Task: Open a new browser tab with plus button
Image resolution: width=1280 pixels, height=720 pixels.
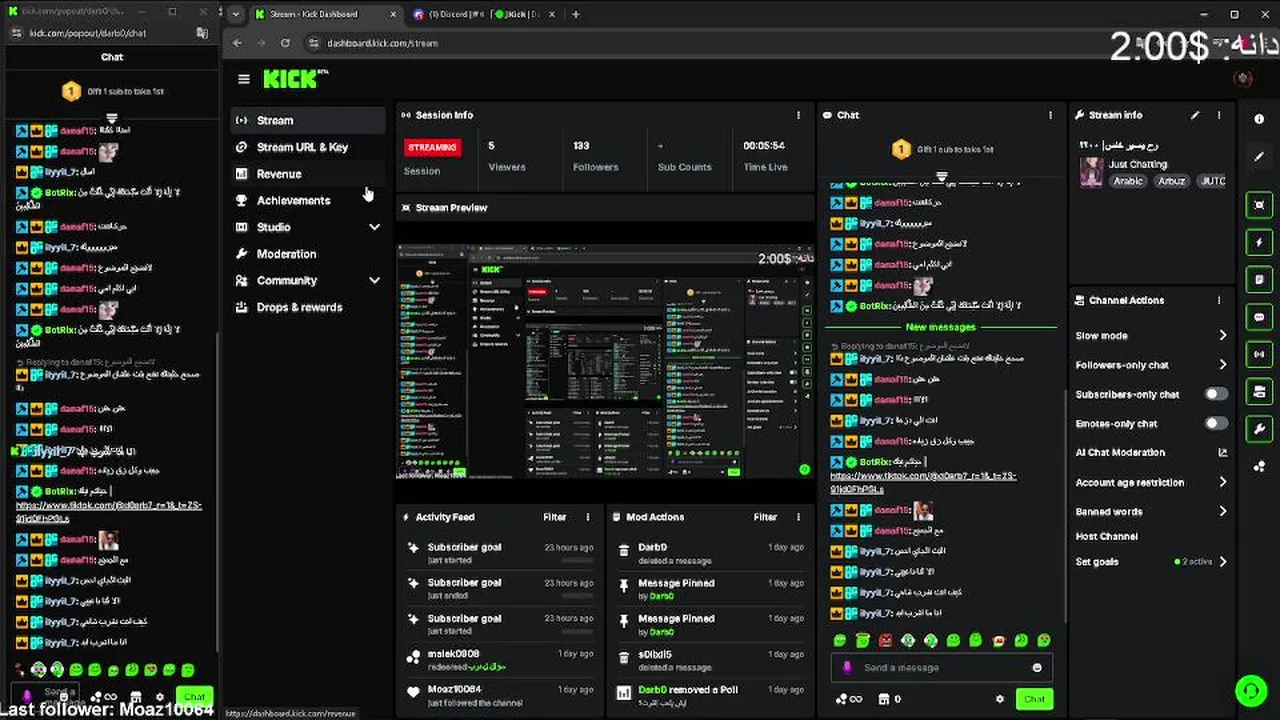Action: [x=576, y=14]
